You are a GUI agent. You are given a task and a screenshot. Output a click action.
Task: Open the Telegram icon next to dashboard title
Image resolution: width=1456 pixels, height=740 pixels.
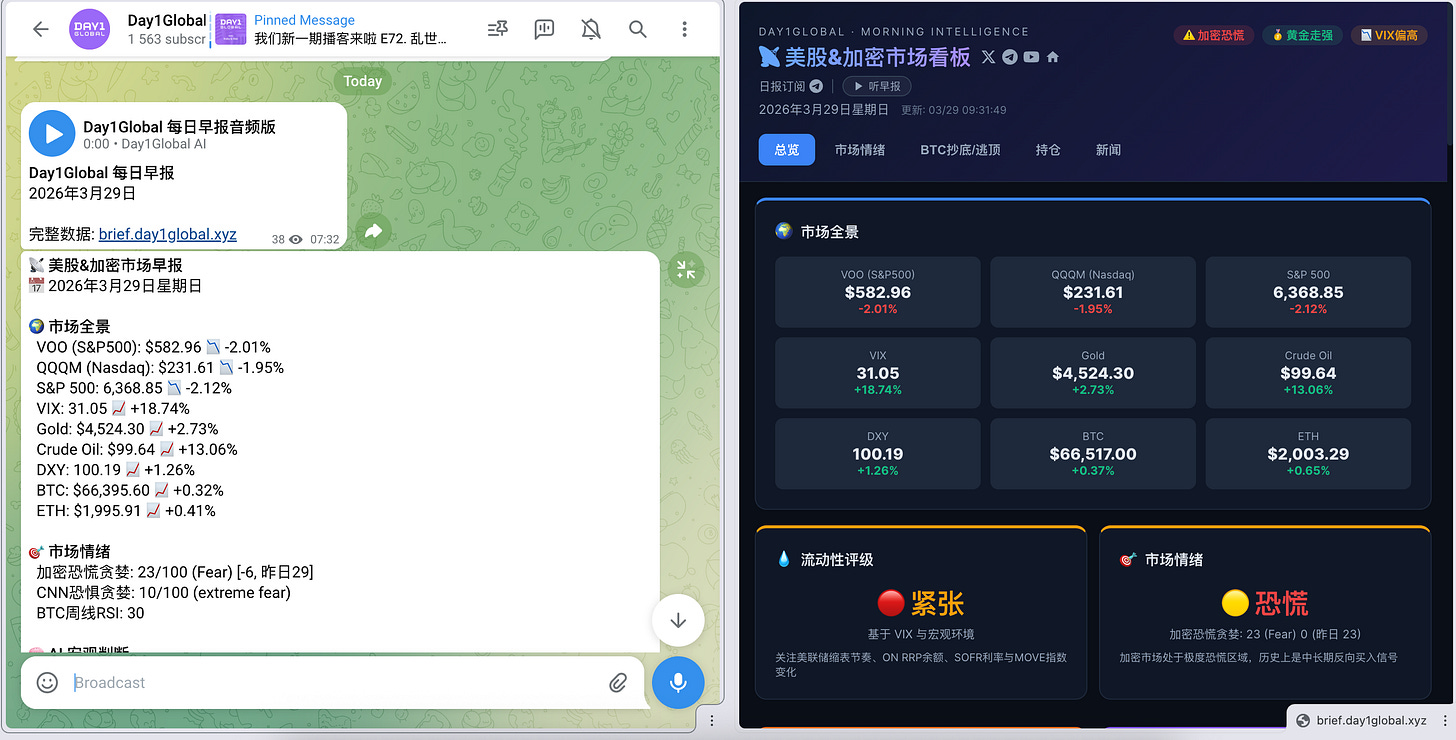pyautogui.click(x=1010, y=57)
